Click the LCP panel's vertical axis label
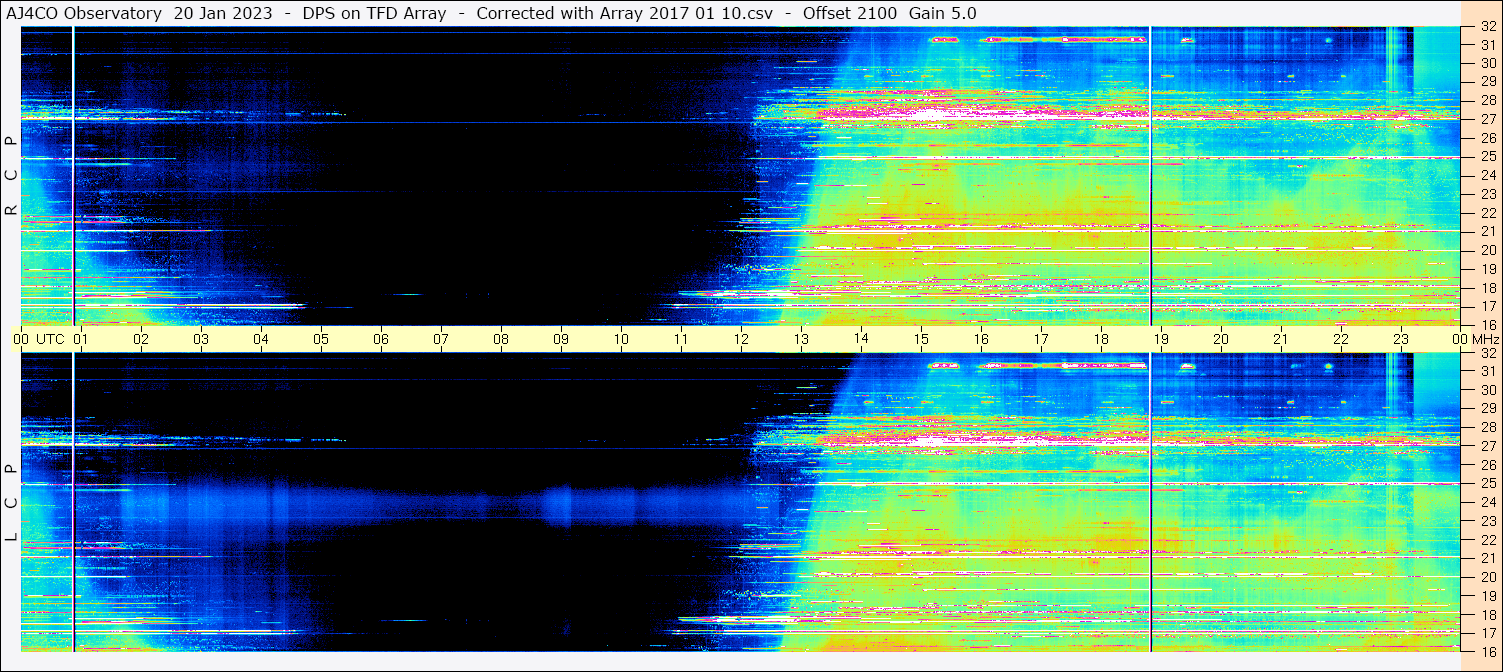 11,503
